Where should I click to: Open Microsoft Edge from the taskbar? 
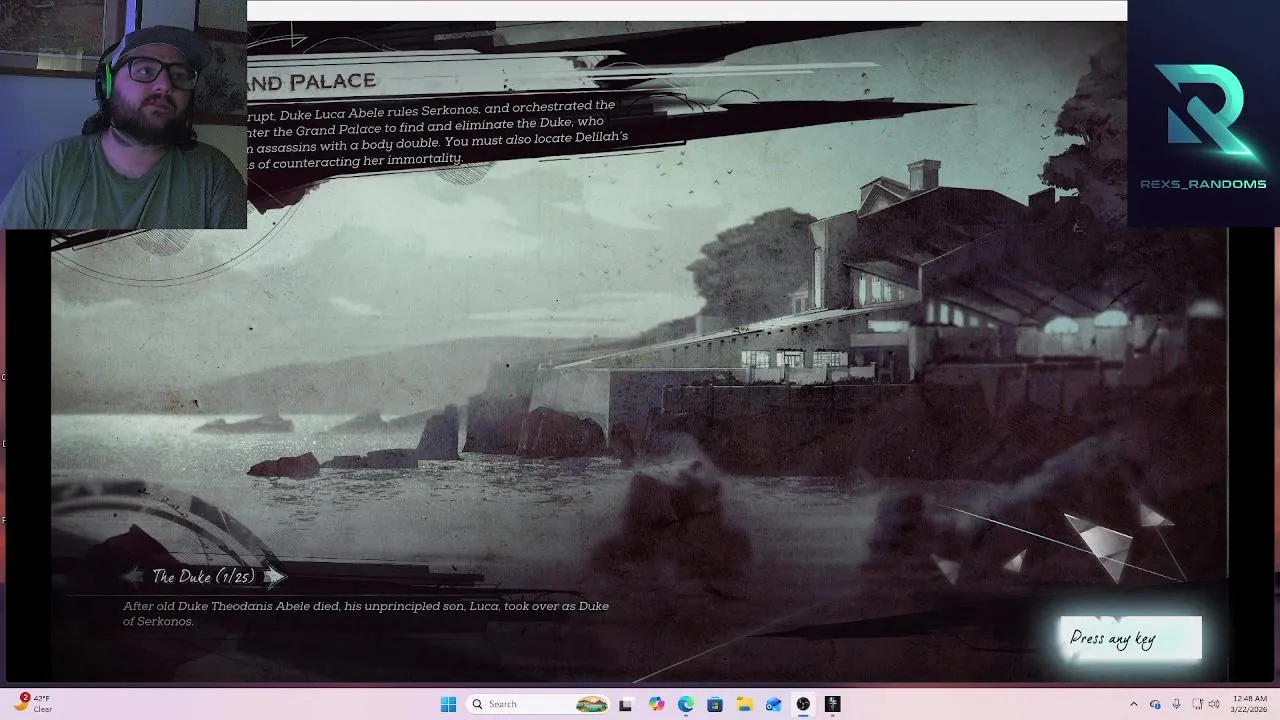coord(685,704)
